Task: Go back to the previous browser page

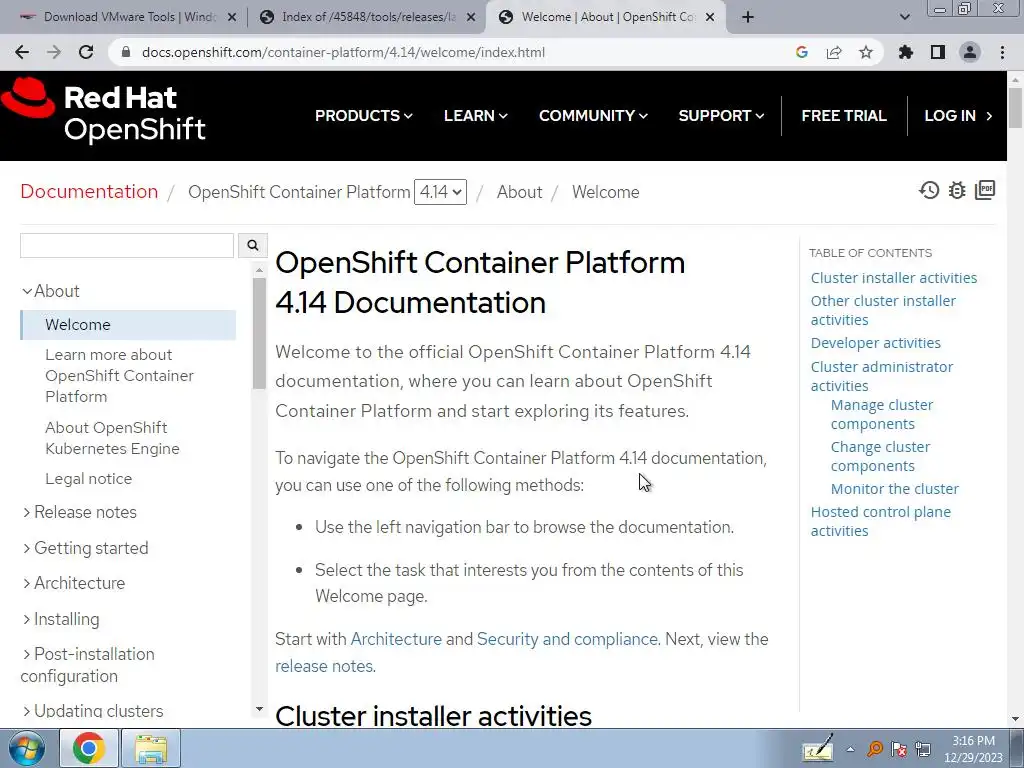Action: (22, 52)
